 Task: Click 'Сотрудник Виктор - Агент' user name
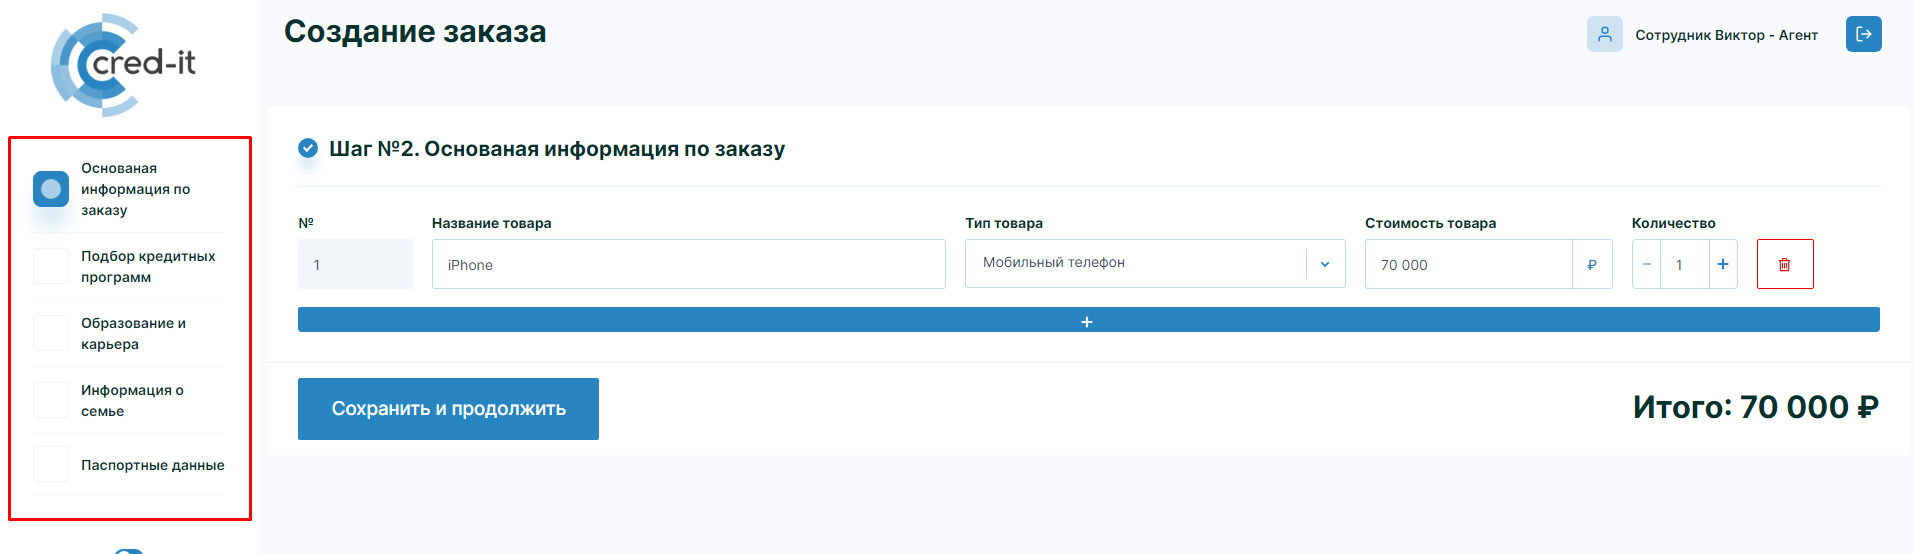tap(1726, 35)
